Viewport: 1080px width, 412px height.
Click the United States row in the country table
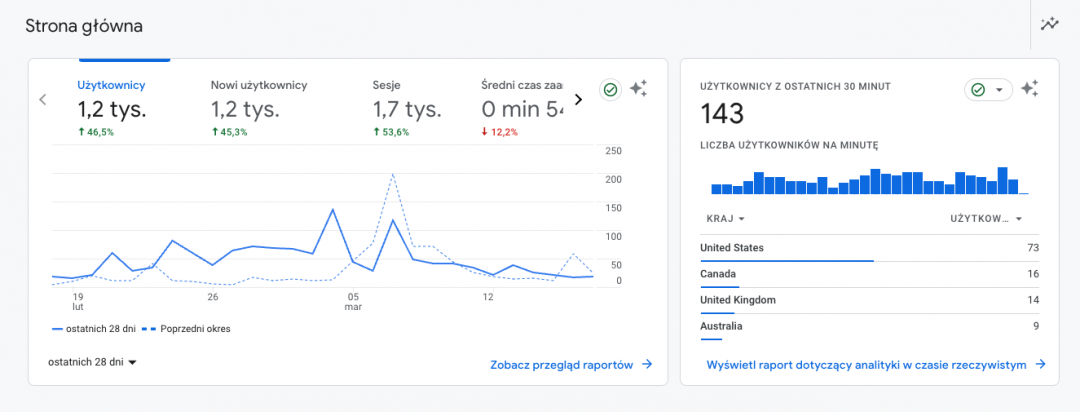(870, 248)
